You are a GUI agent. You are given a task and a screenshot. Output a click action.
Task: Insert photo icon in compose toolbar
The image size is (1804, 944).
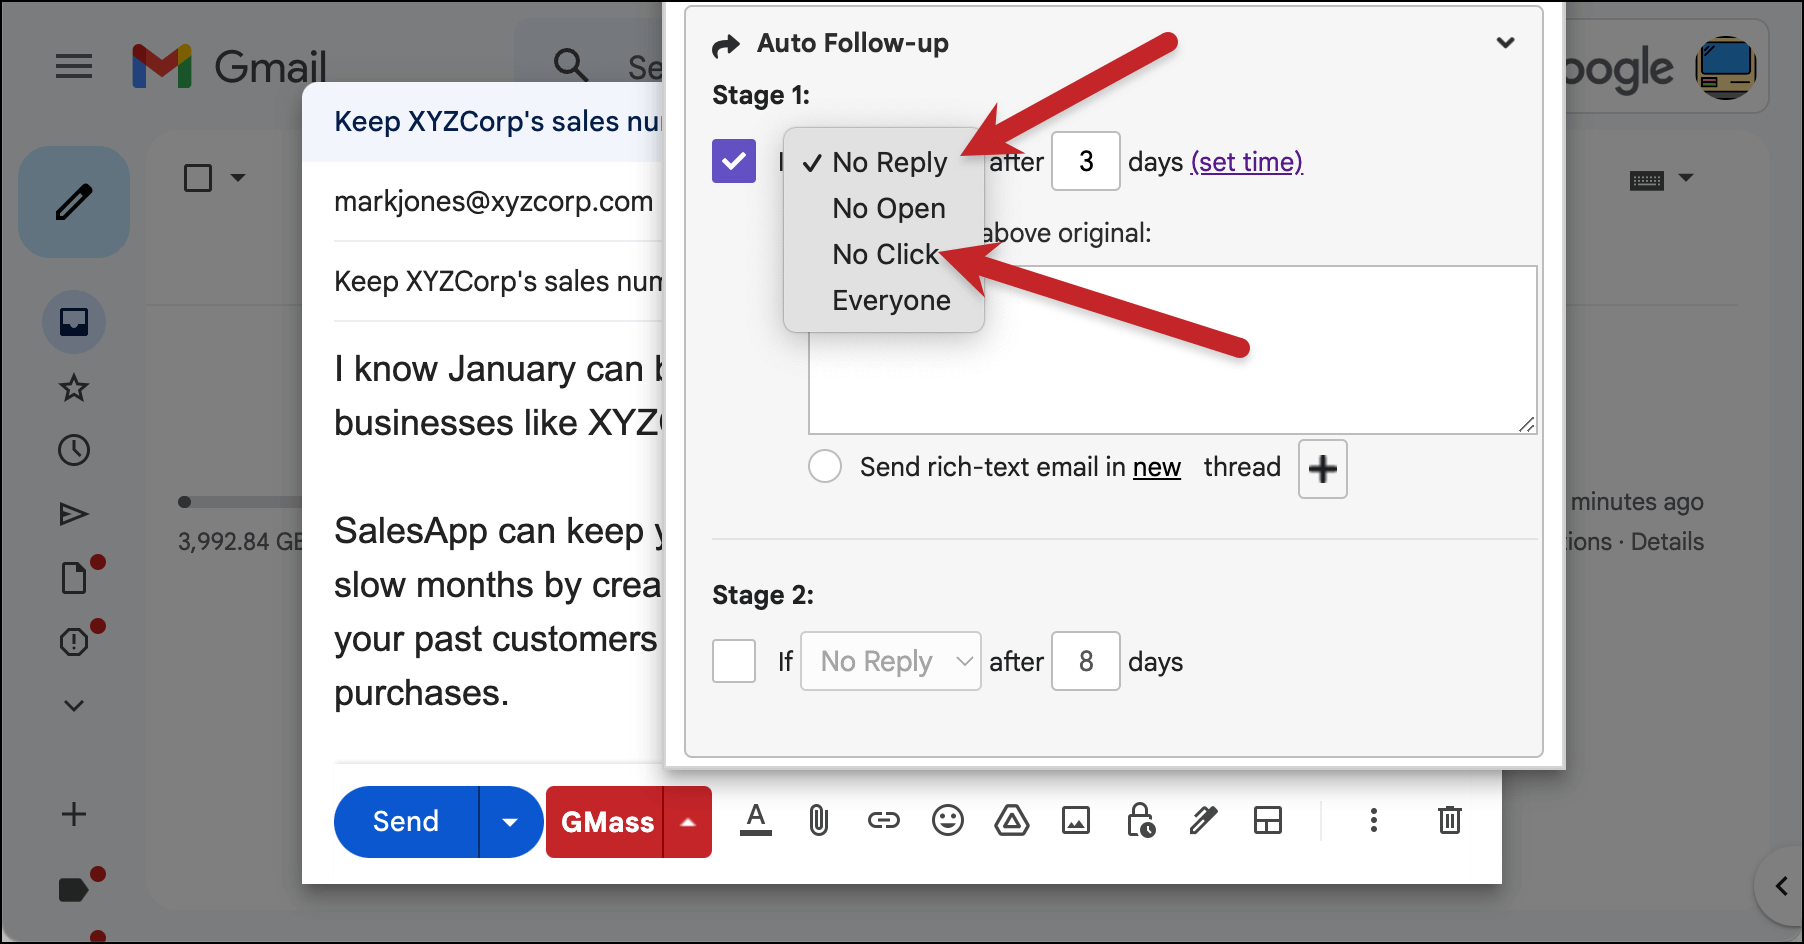pos(1076,821)
